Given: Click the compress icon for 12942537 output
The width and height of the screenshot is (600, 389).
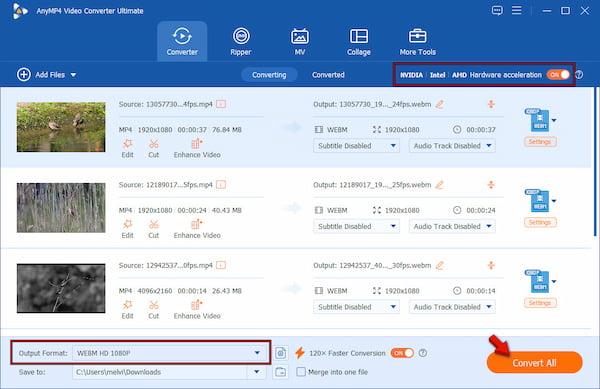Looking at the screenshot, I should click(491, 265).
